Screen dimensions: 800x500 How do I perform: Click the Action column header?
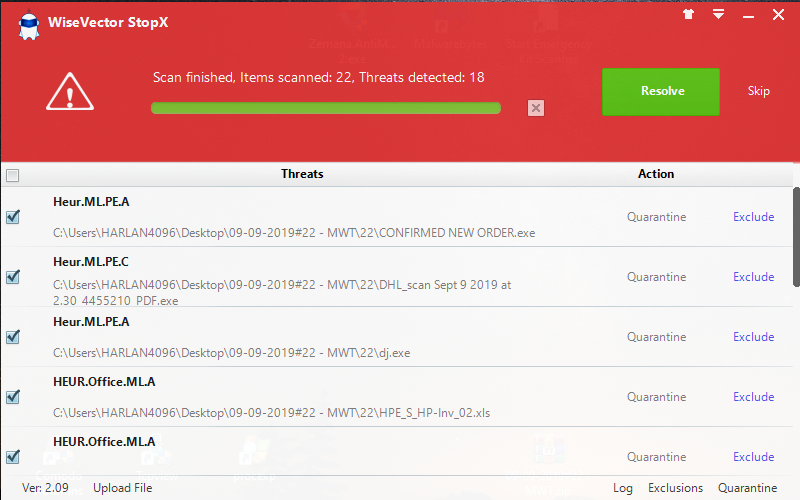pos(656,174)
